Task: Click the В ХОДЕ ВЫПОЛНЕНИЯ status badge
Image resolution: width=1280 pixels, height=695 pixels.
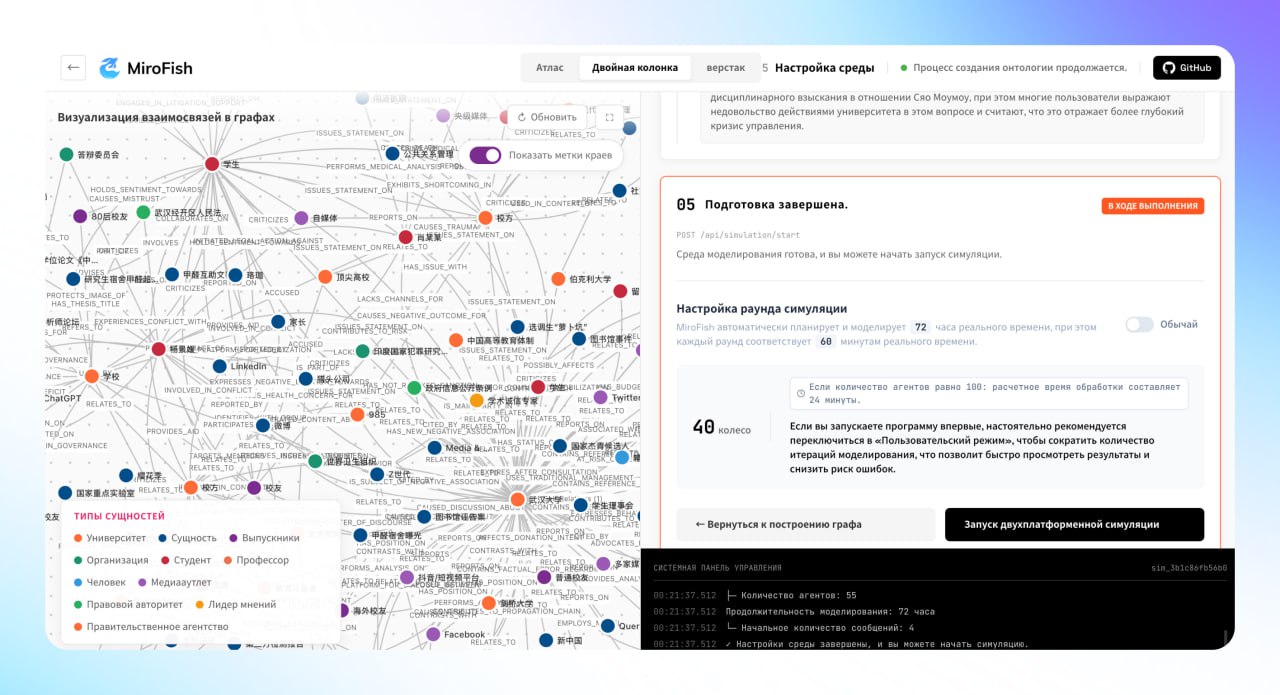Action: coord(1152,205)
